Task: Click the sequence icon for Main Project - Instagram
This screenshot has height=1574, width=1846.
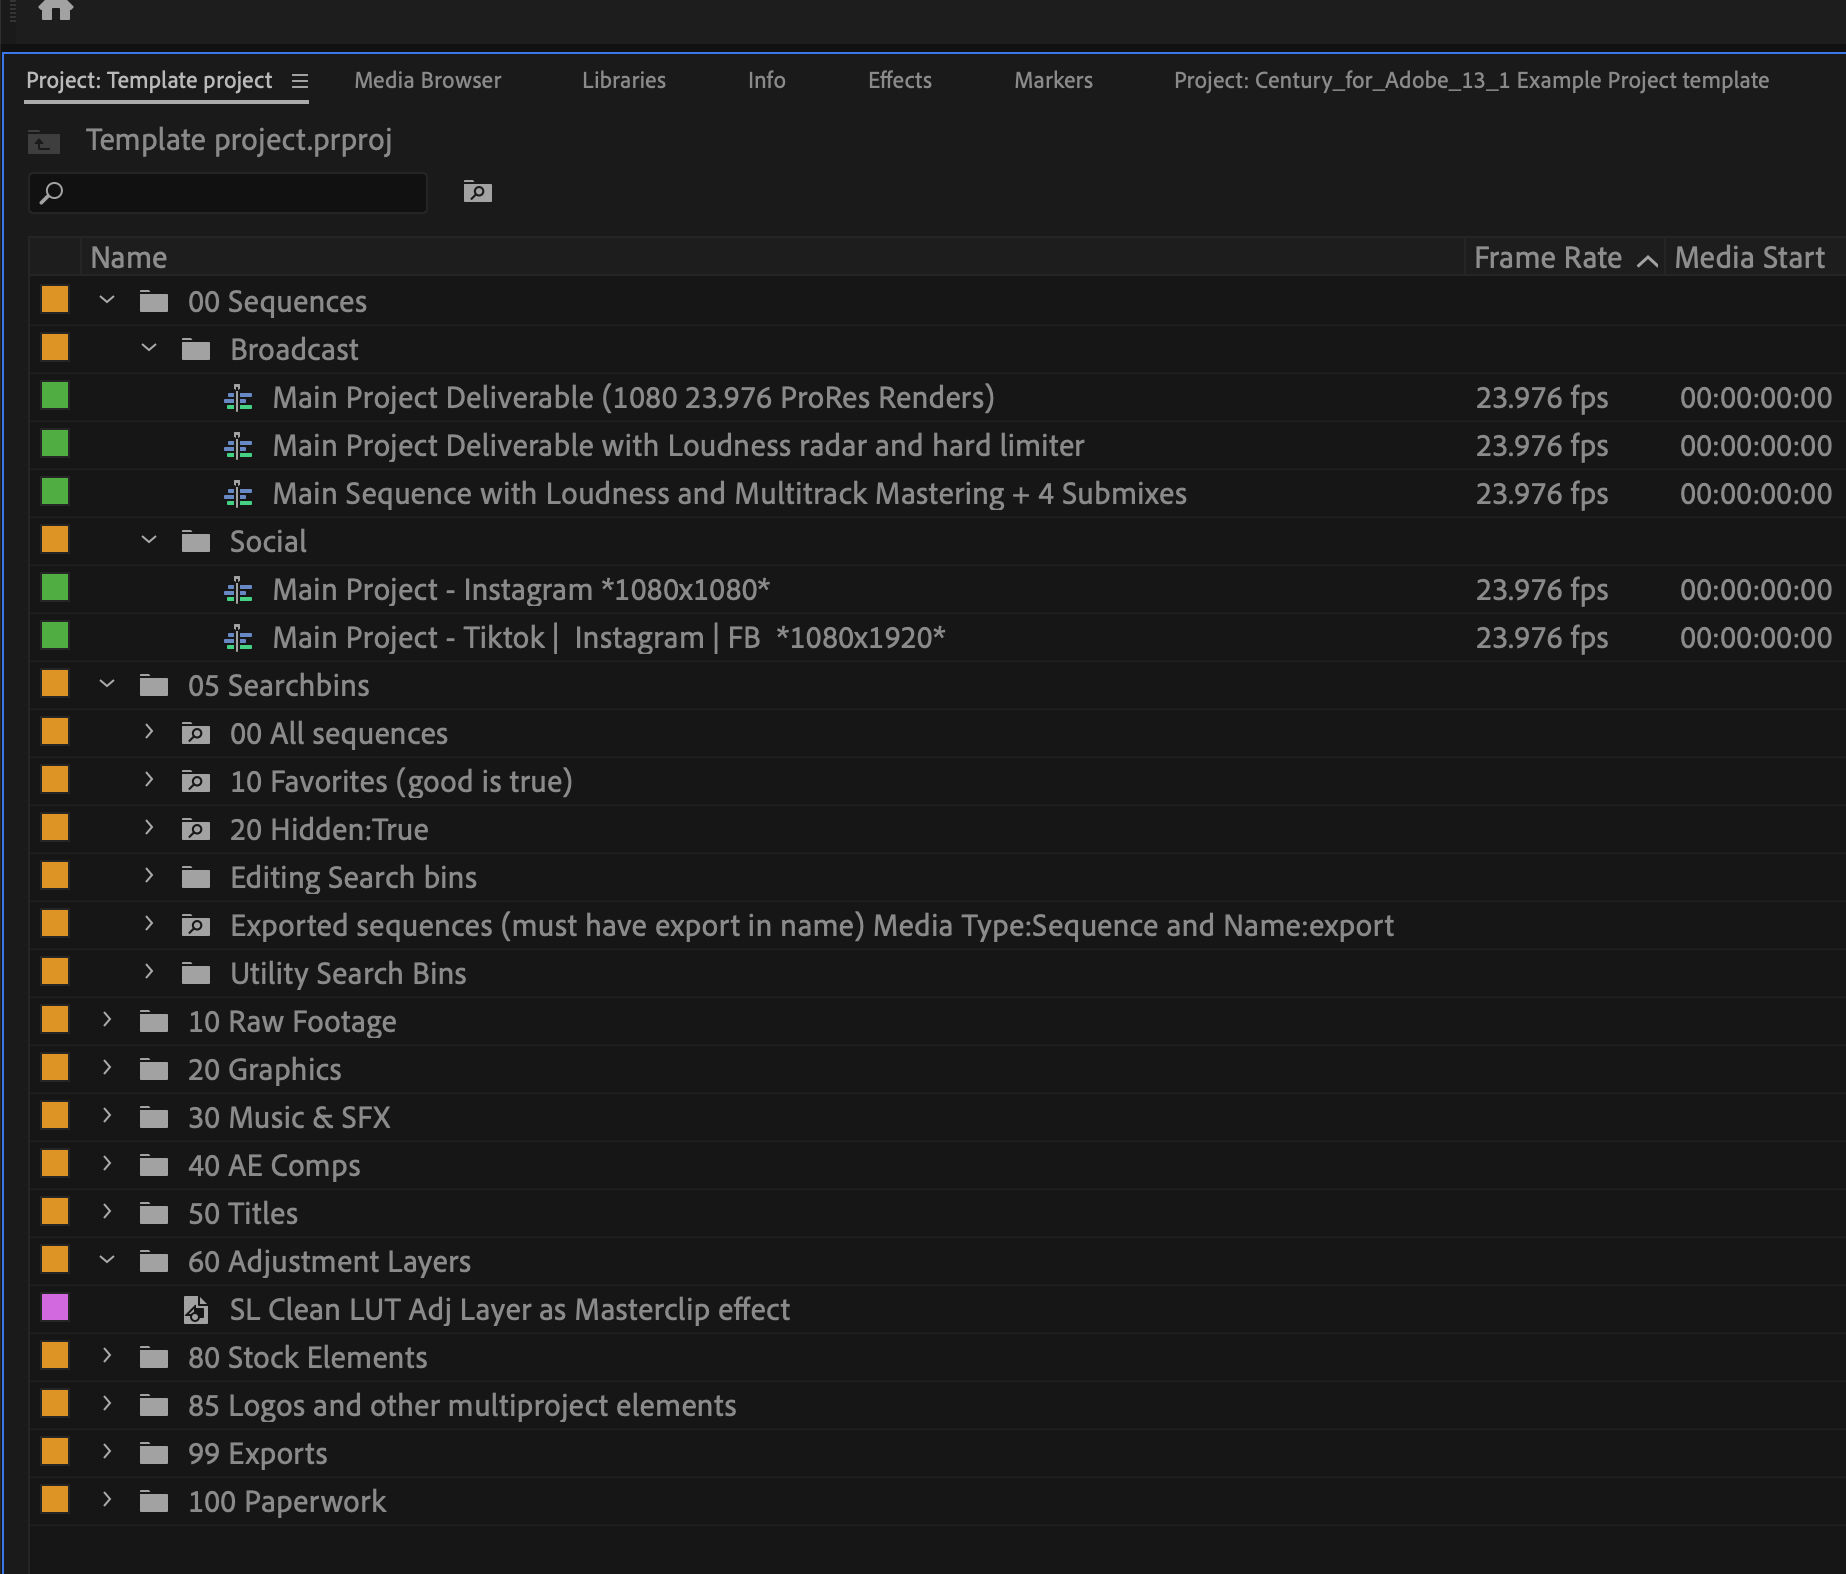Action: (239, 589)
